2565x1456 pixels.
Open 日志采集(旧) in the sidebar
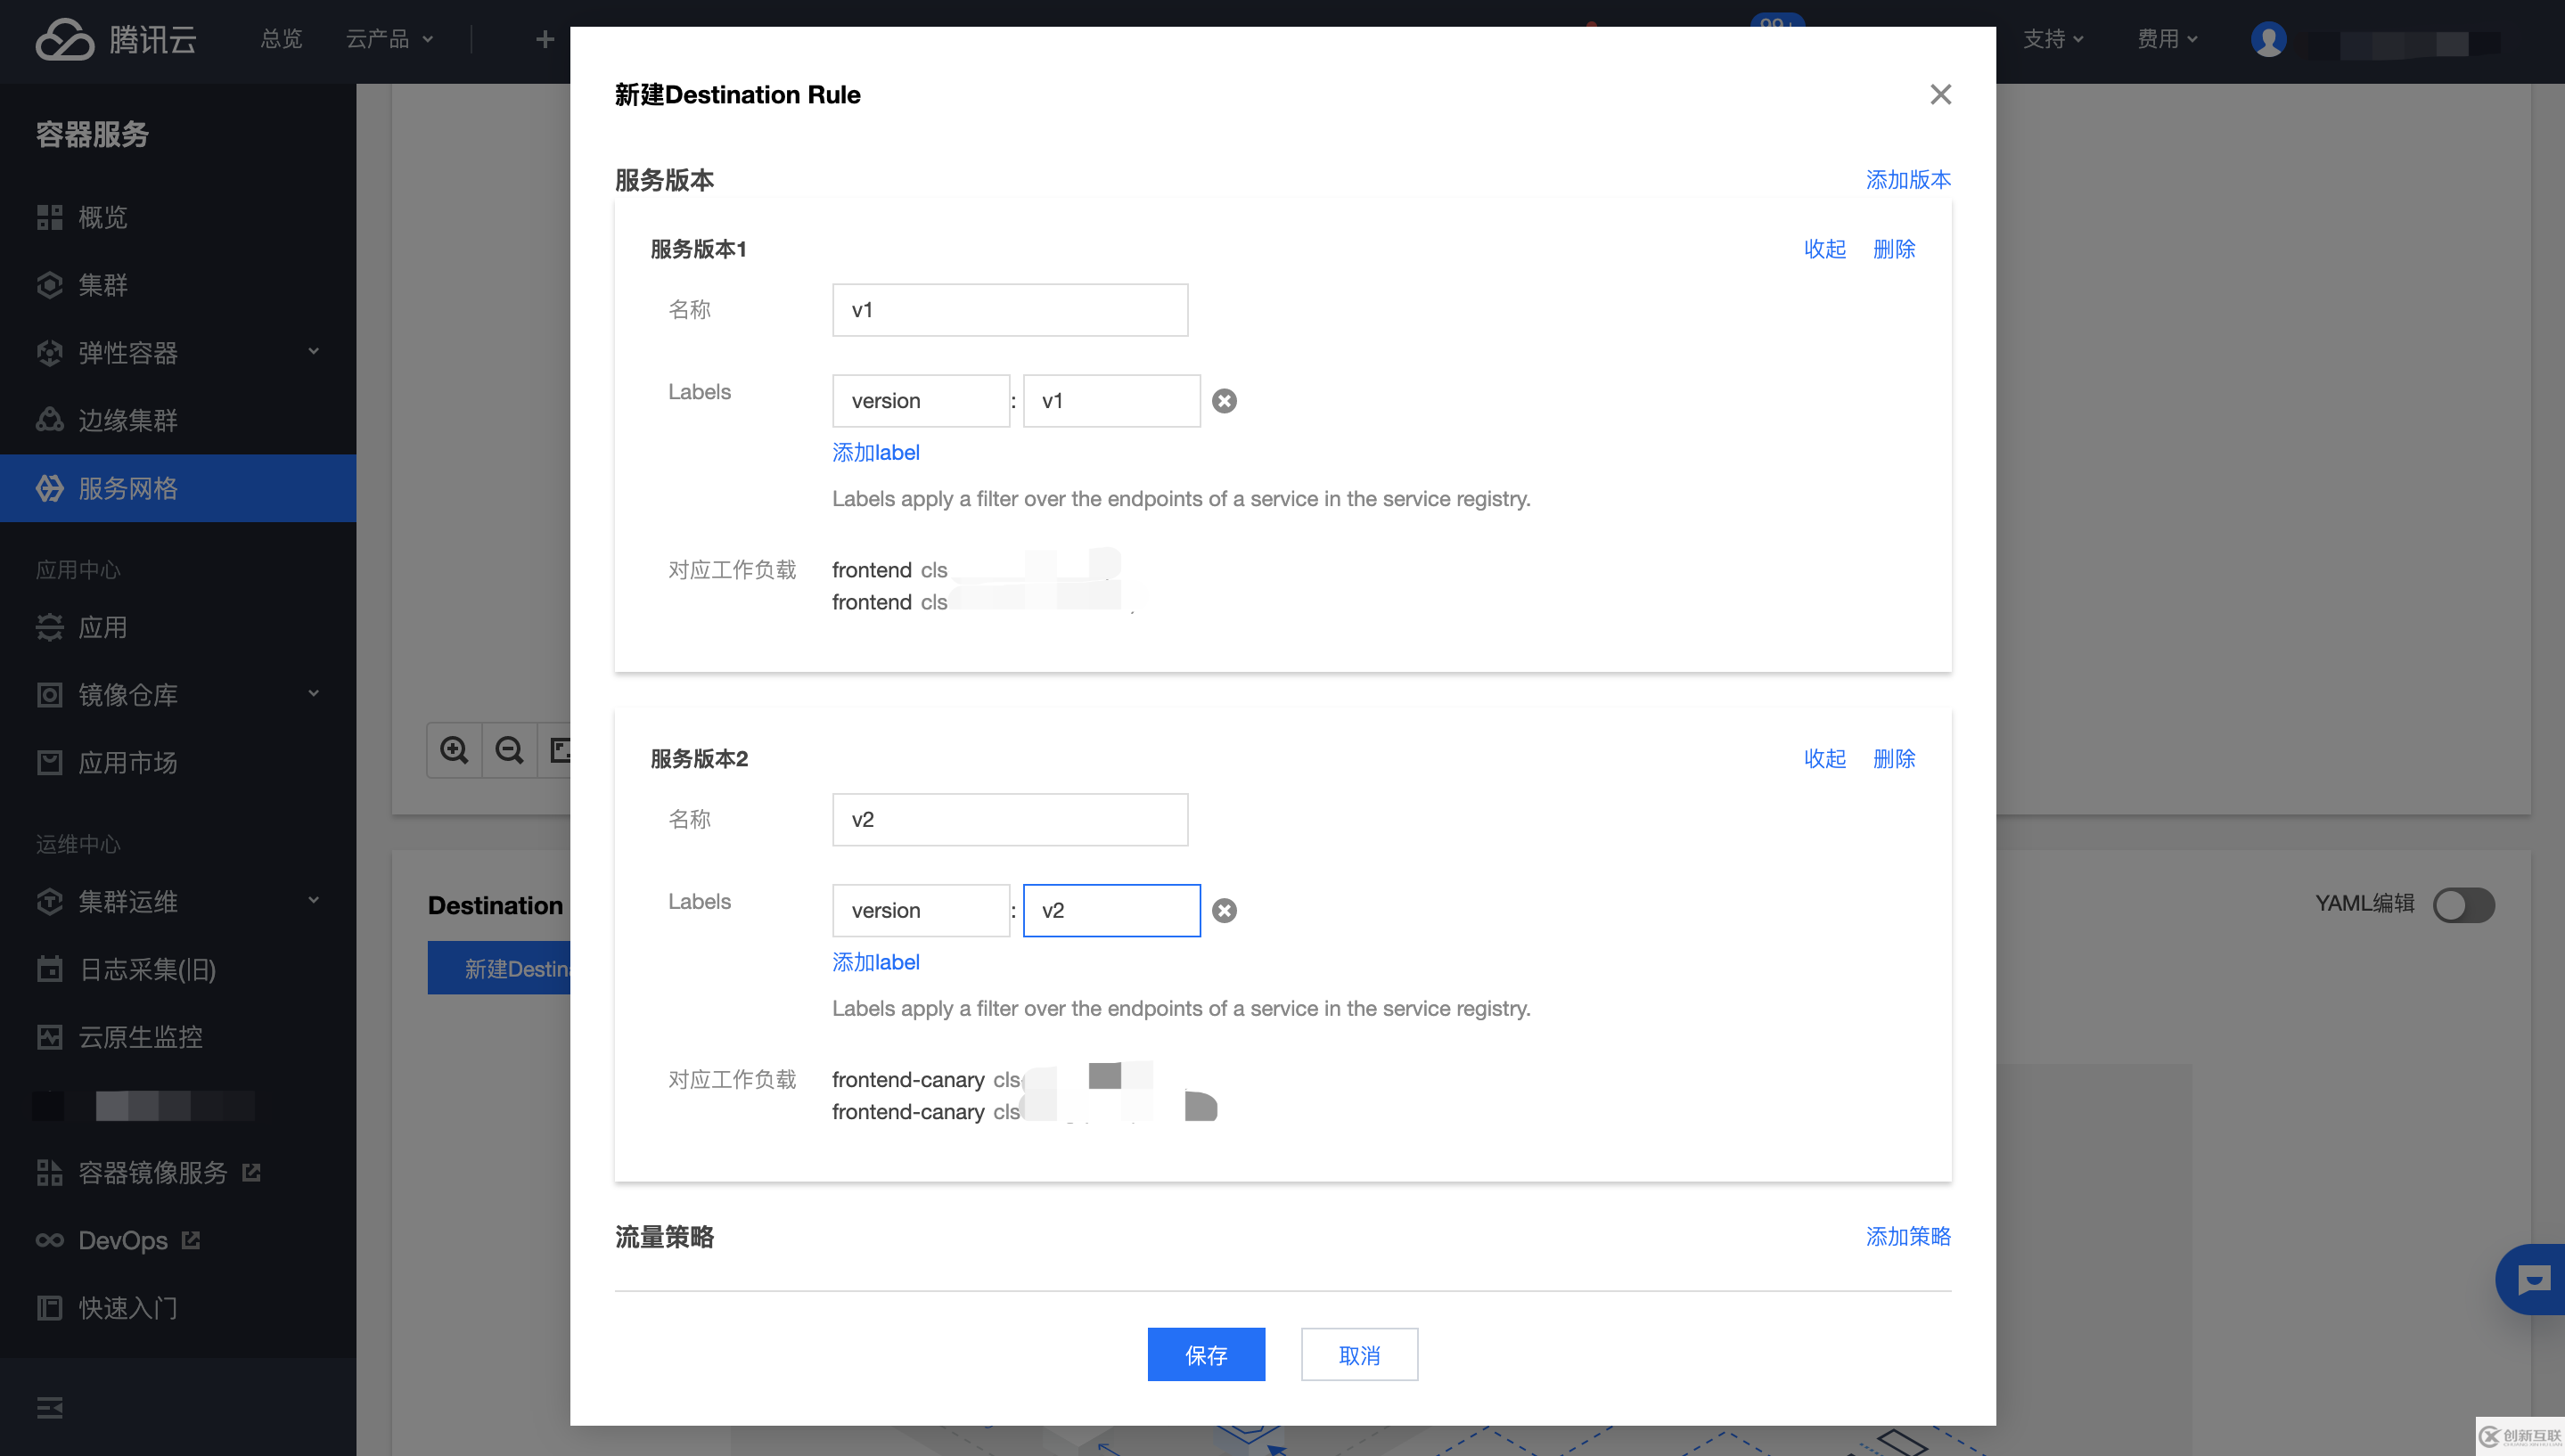click(x=178, y=969)
